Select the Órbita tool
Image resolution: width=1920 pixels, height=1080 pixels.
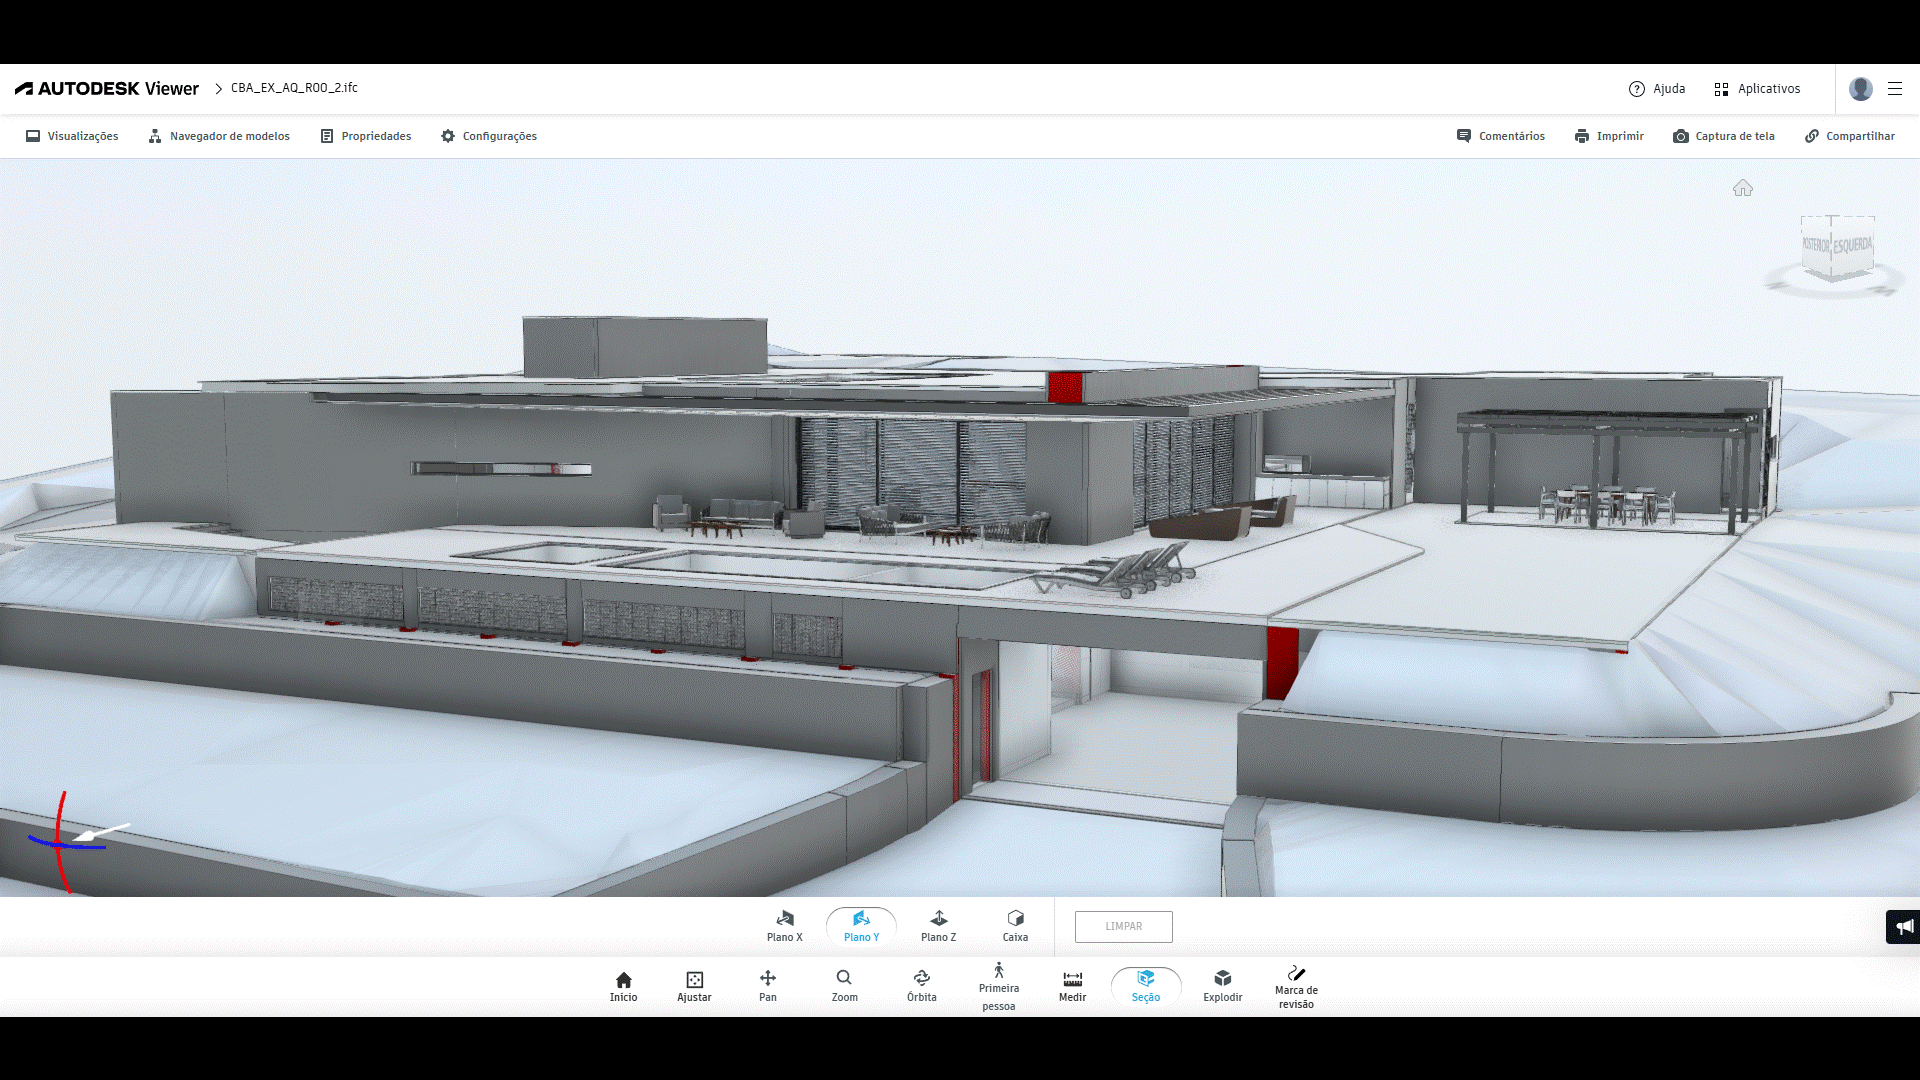921,984
